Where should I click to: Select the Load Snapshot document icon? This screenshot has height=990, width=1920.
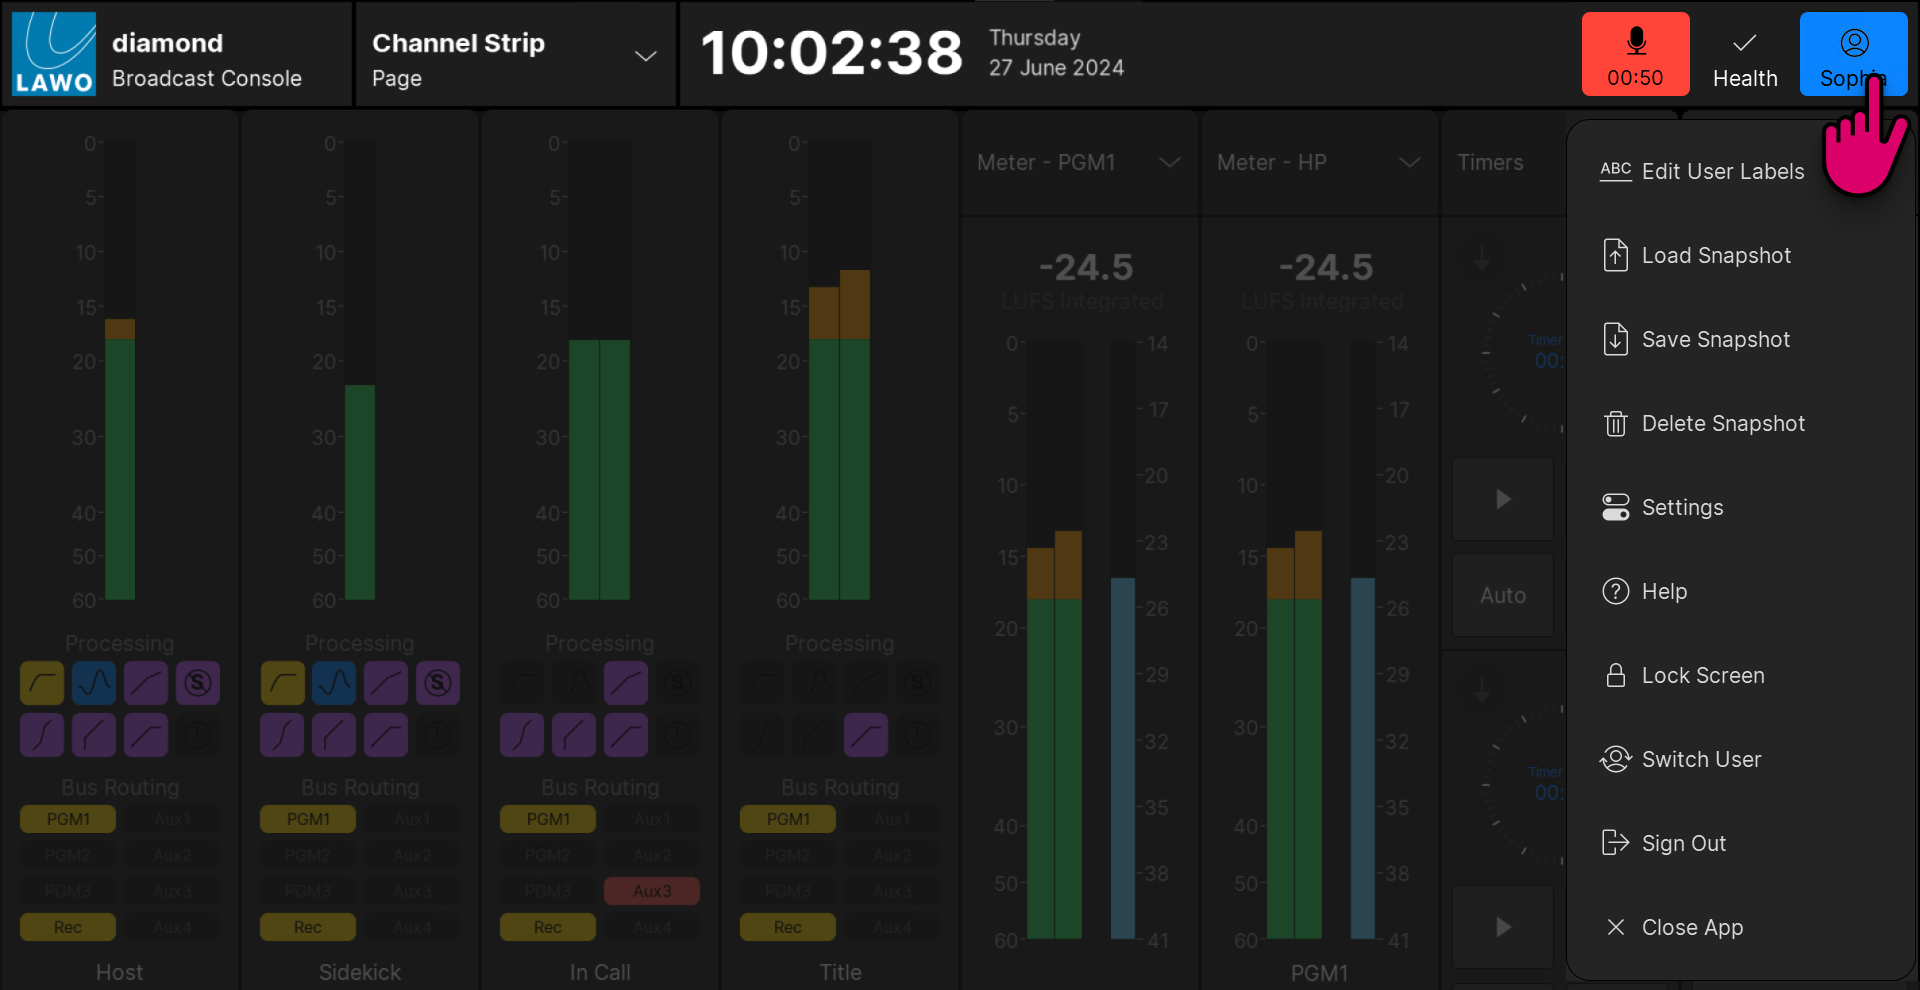(1615, 256)
